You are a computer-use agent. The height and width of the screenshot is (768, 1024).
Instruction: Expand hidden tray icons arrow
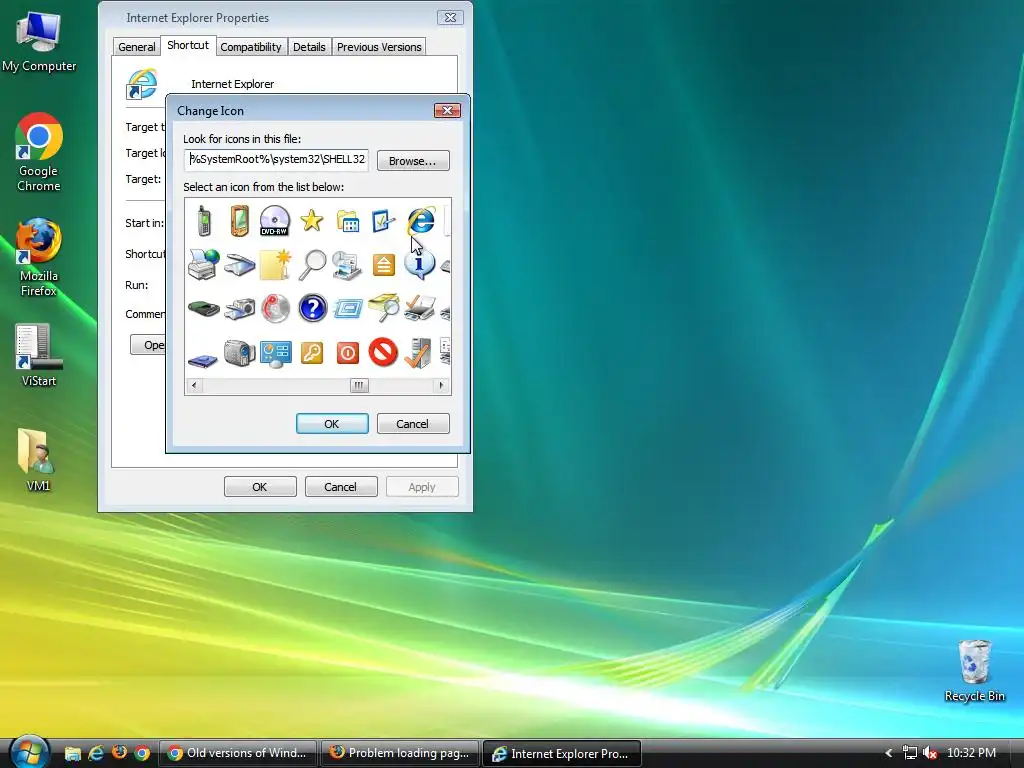[x=889, y=753]
